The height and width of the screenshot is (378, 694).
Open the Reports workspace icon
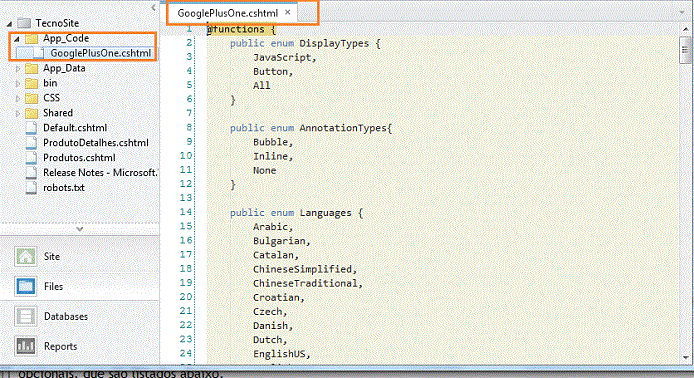[25, 346]
